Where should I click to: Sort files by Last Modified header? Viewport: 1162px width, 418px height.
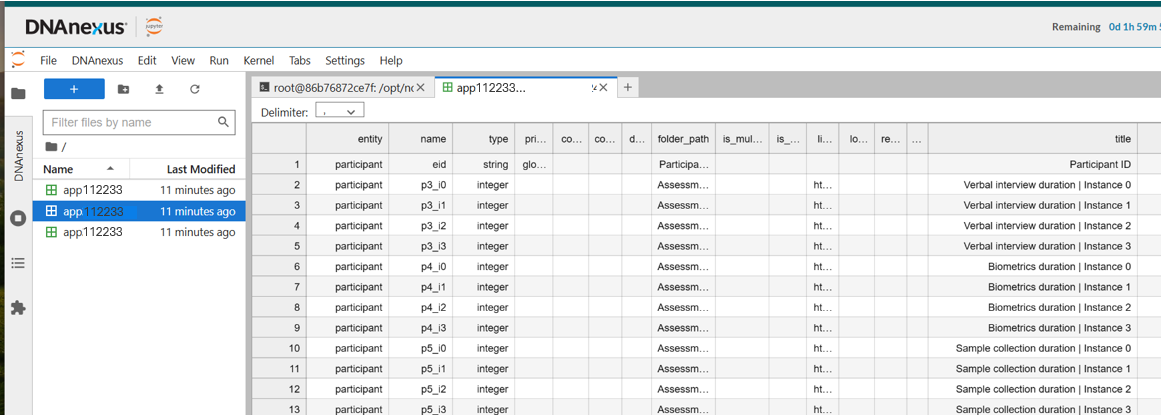point(200,169)
